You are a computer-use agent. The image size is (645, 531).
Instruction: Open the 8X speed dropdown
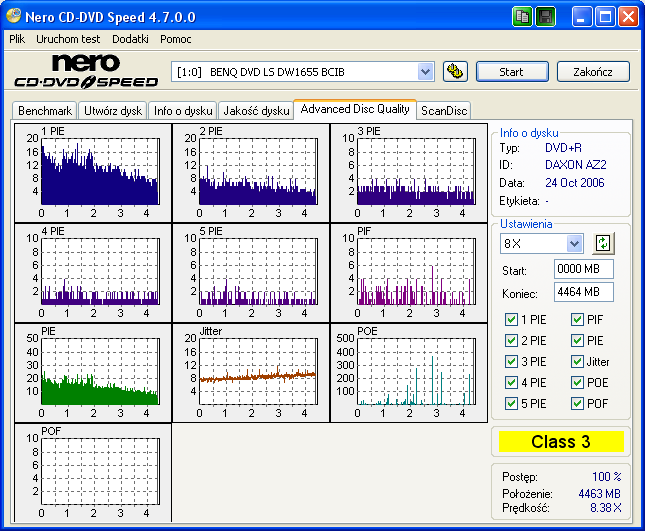click(574, 243)
